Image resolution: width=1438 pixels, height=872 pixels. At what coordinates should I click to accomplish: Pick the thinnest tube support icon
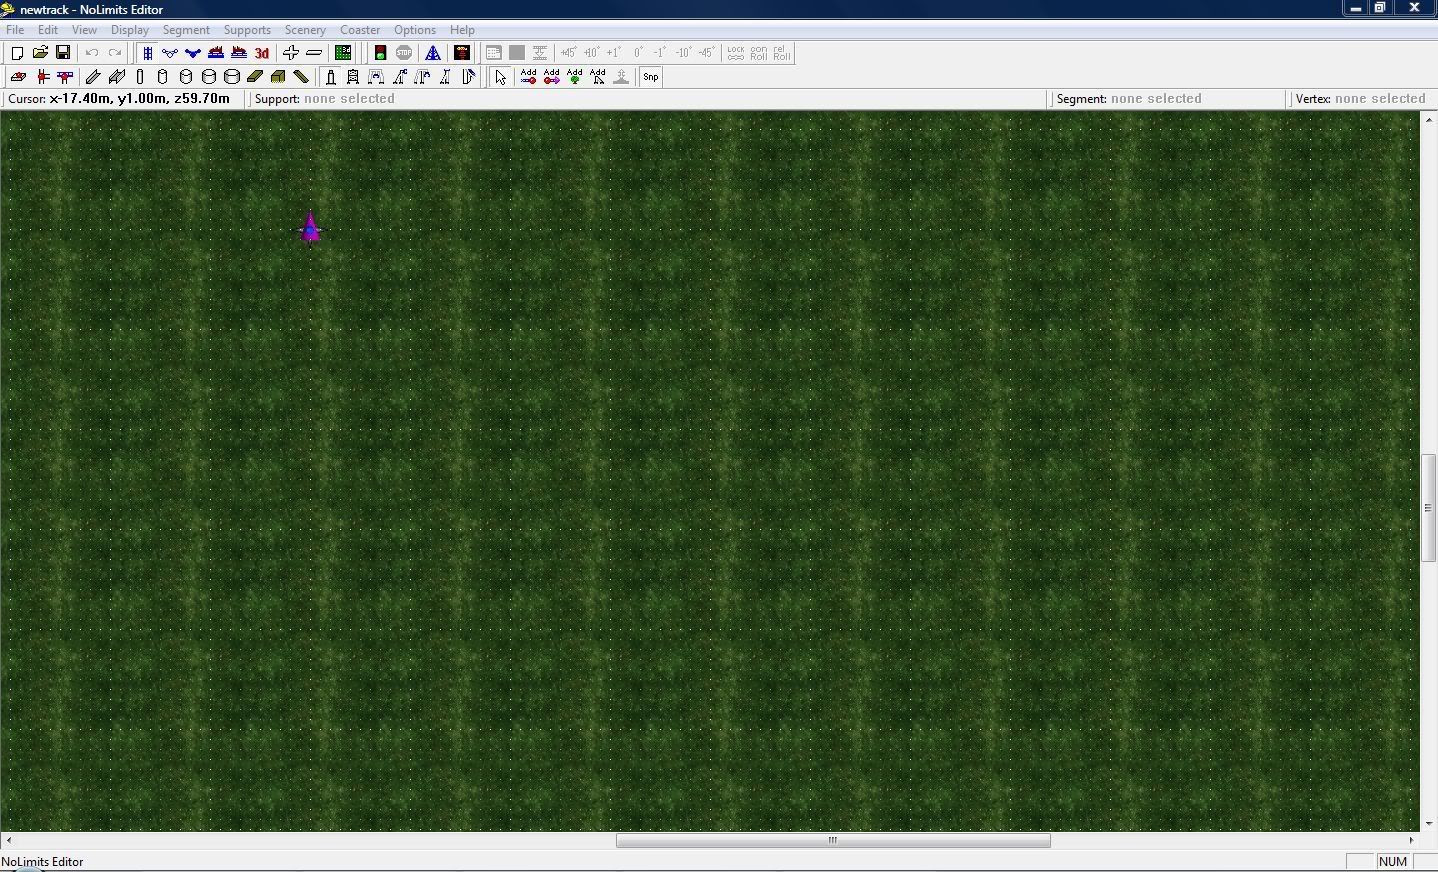pyautogui.click(x=140, y=77)
